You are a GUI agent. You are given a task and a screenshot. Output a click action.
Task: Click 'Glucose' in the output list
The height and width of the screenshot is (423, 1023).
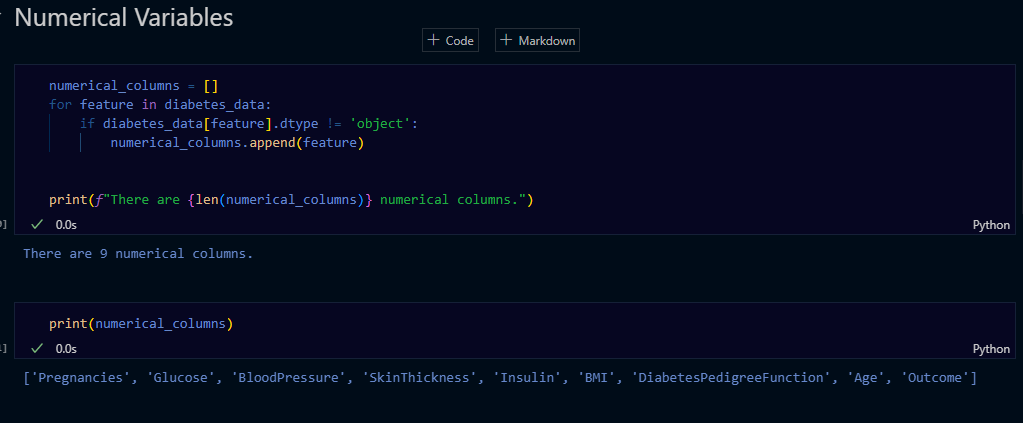click(x=183, y=377)
